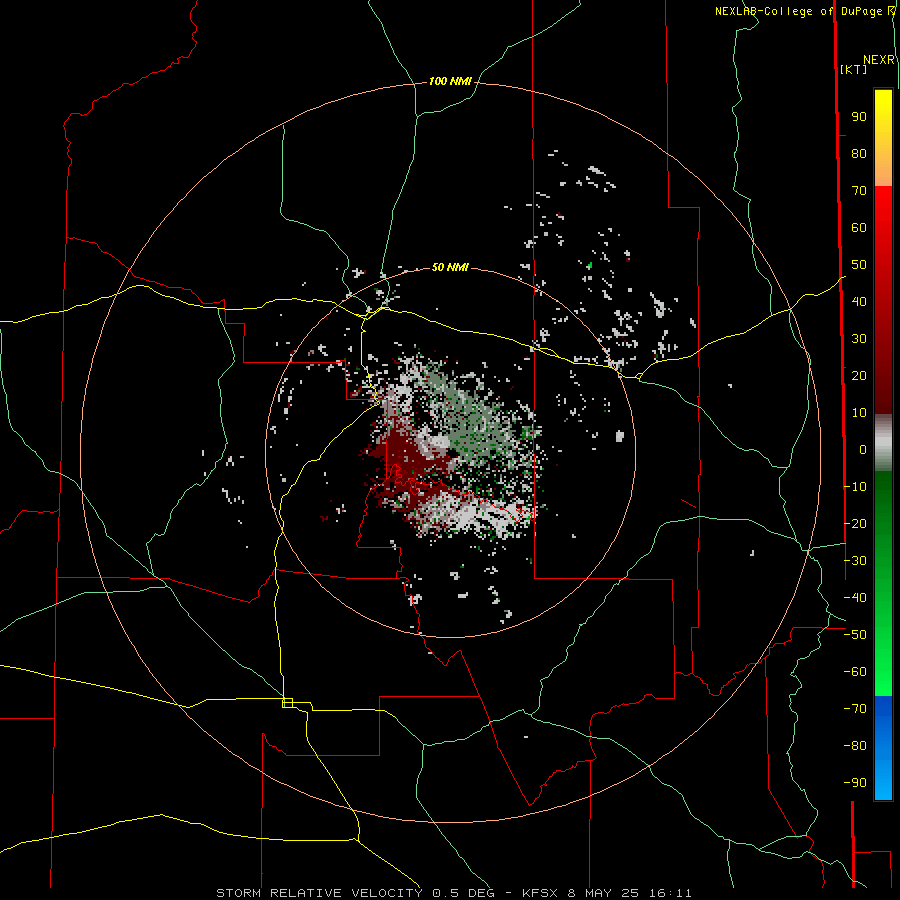The image size is (900, 900).
Task: Pick the gray zero-velocity segment of the color bar
Action: coord(883,443)
